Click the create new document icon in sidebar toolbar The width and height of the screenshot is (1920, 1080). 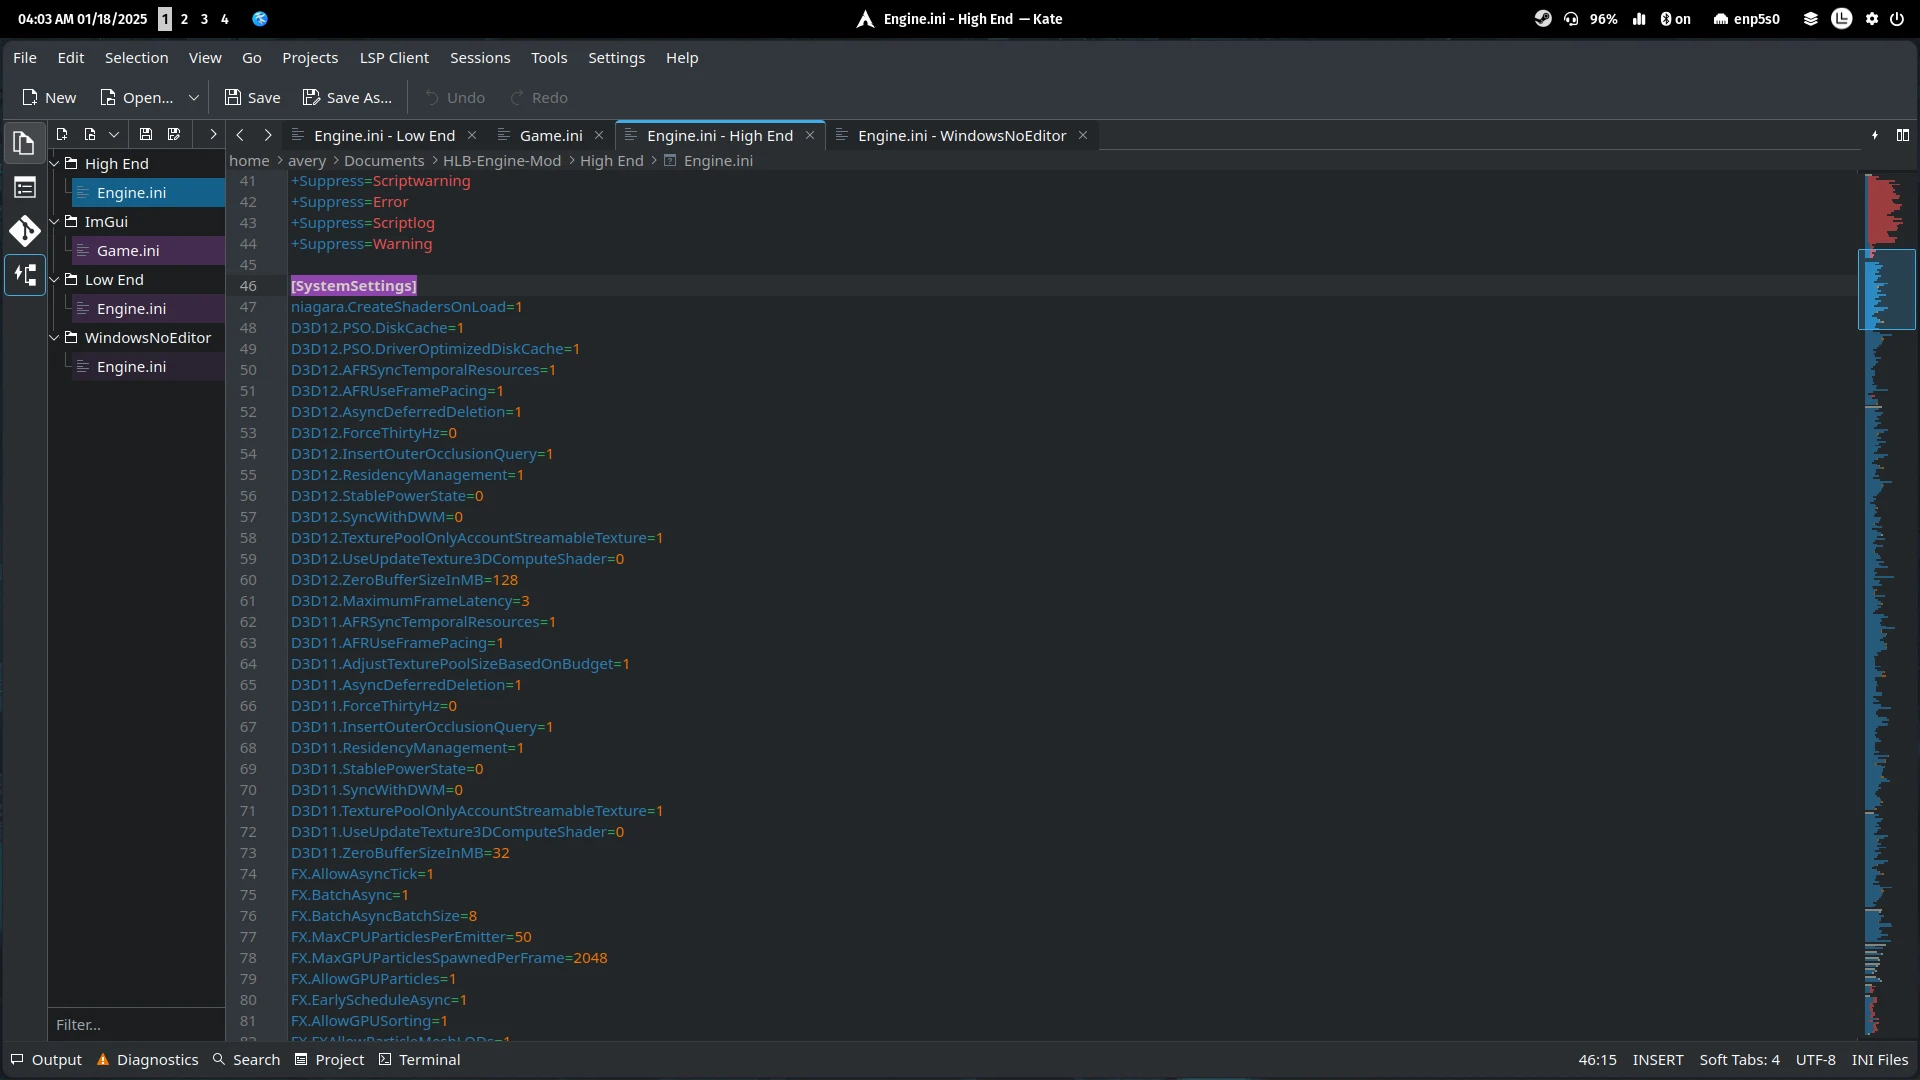62,135
